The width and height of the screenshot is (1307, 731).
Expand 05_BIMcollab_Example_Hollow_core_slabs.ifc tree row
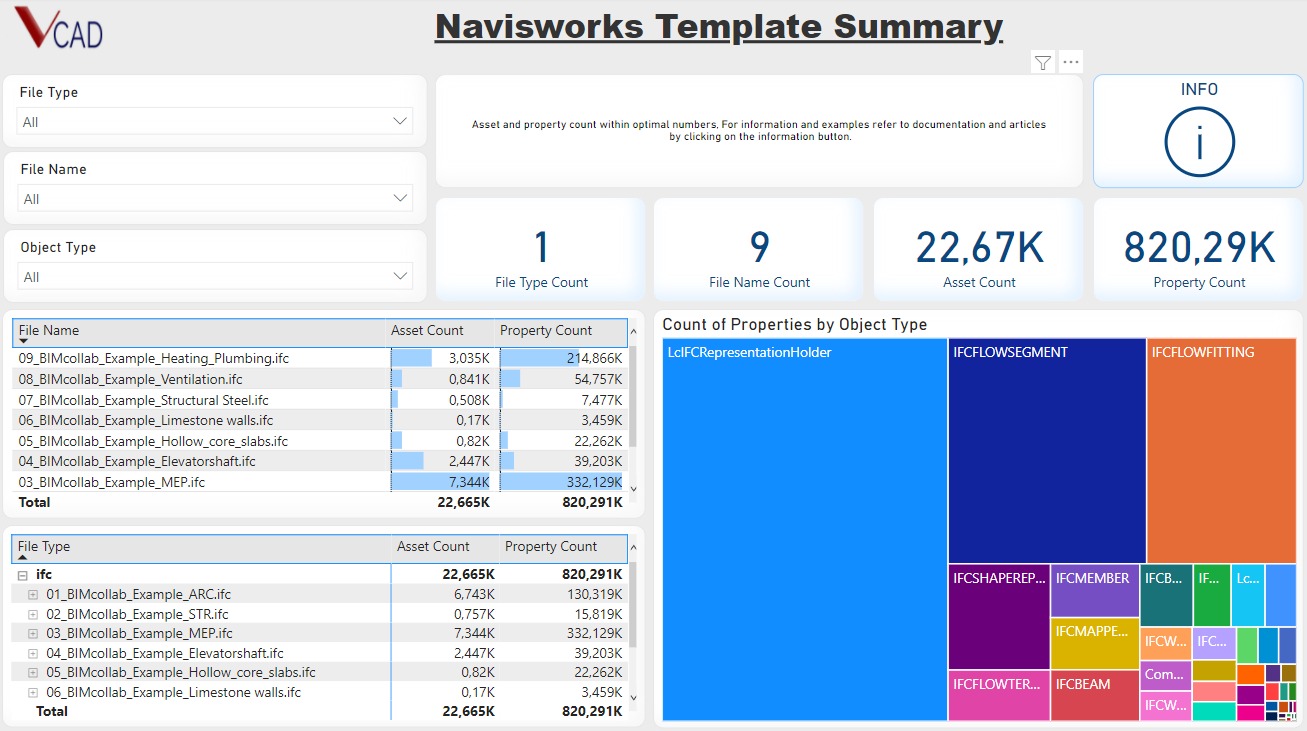(x=33, y=672)
